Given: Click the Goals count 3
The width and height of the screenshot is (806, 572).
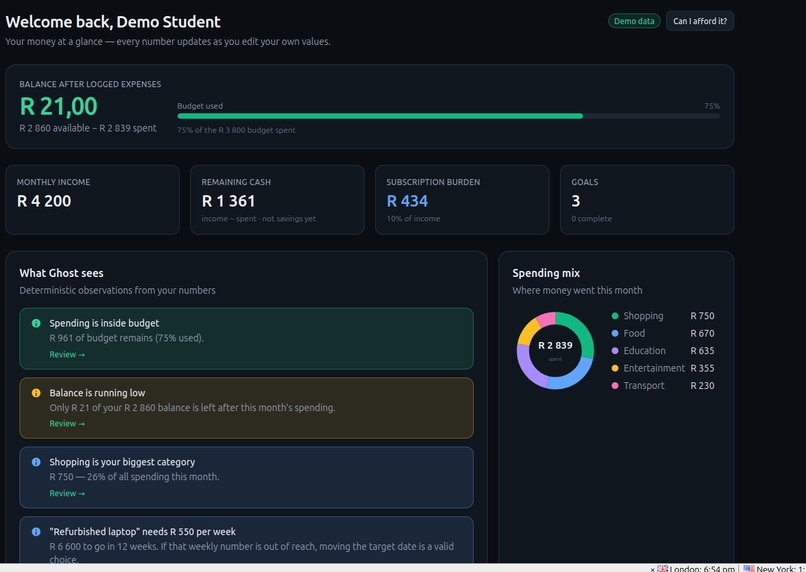Looking at the screenshot, I should tap(576, 201).
